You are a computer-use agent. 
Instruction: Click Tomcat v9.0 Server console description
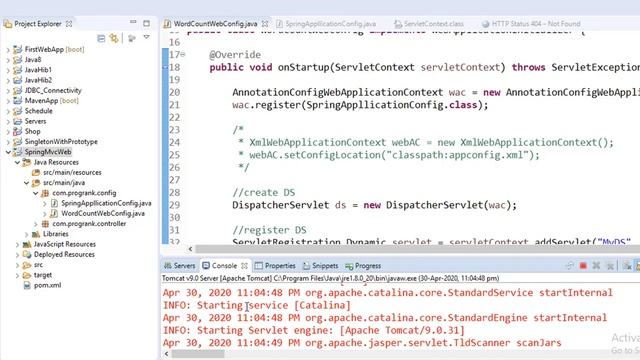(x=331, y=278)
